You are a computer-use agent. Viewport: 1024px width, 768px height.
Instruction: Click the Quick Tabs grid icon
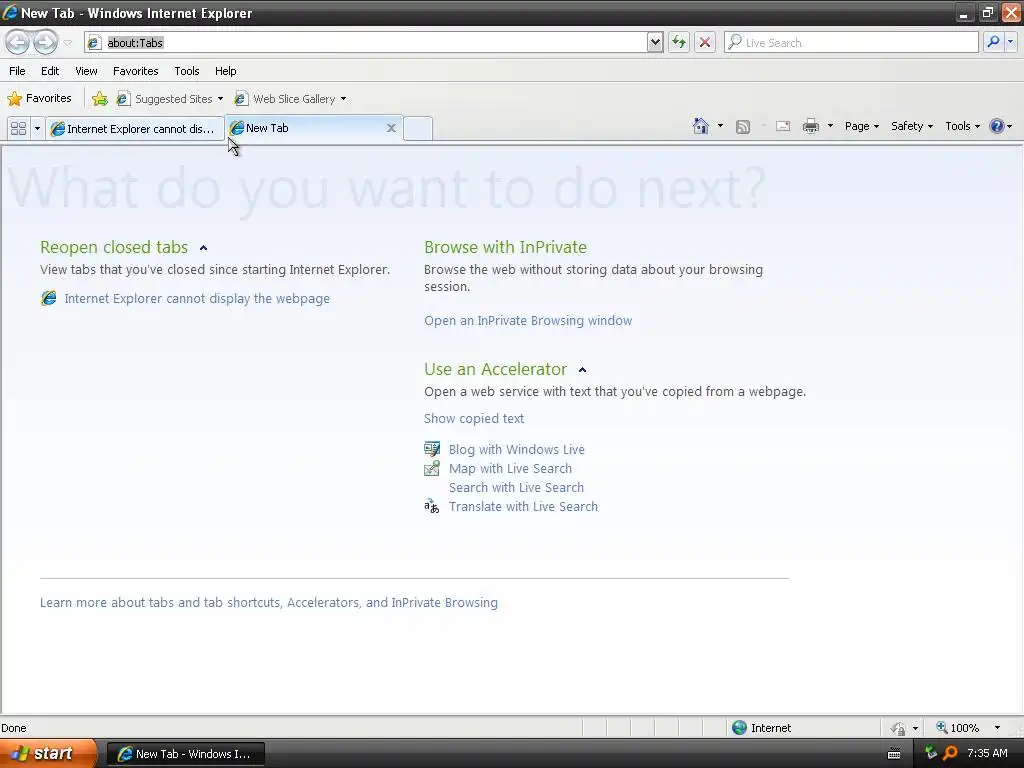18,128
